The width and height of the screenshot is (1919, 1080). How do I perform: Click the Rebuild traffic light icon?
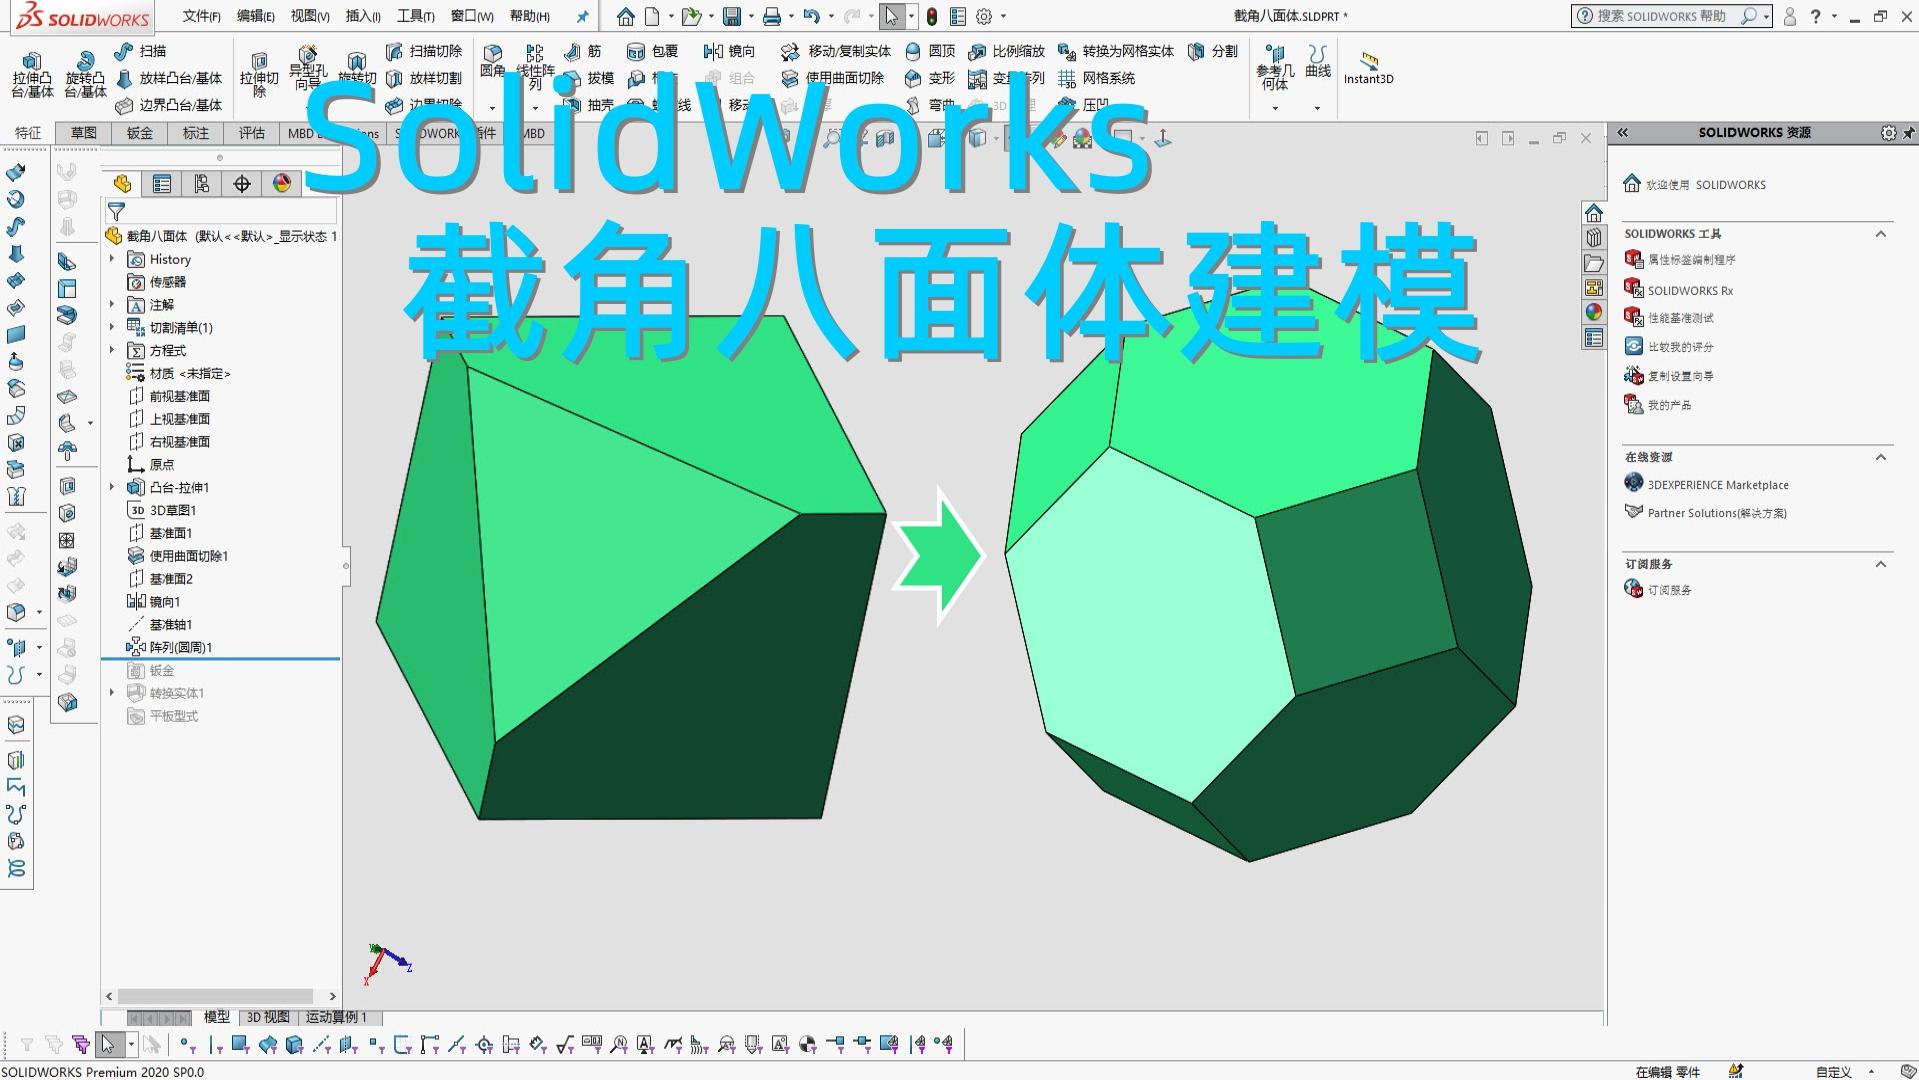tap(931, 16)
